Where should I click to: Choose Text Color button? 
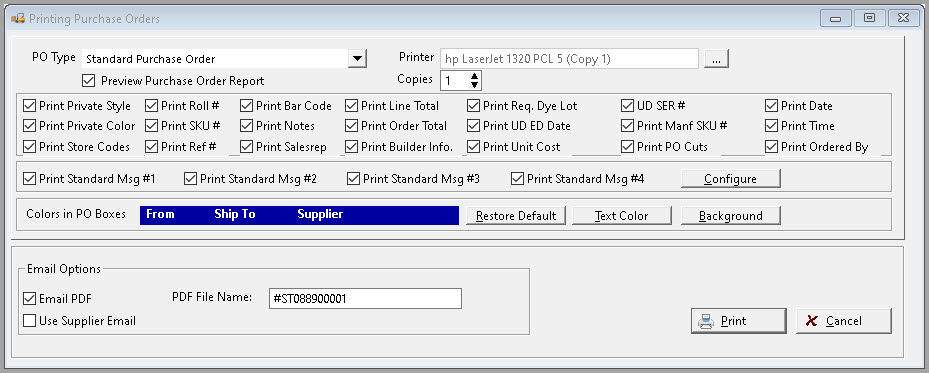point(622,216)
